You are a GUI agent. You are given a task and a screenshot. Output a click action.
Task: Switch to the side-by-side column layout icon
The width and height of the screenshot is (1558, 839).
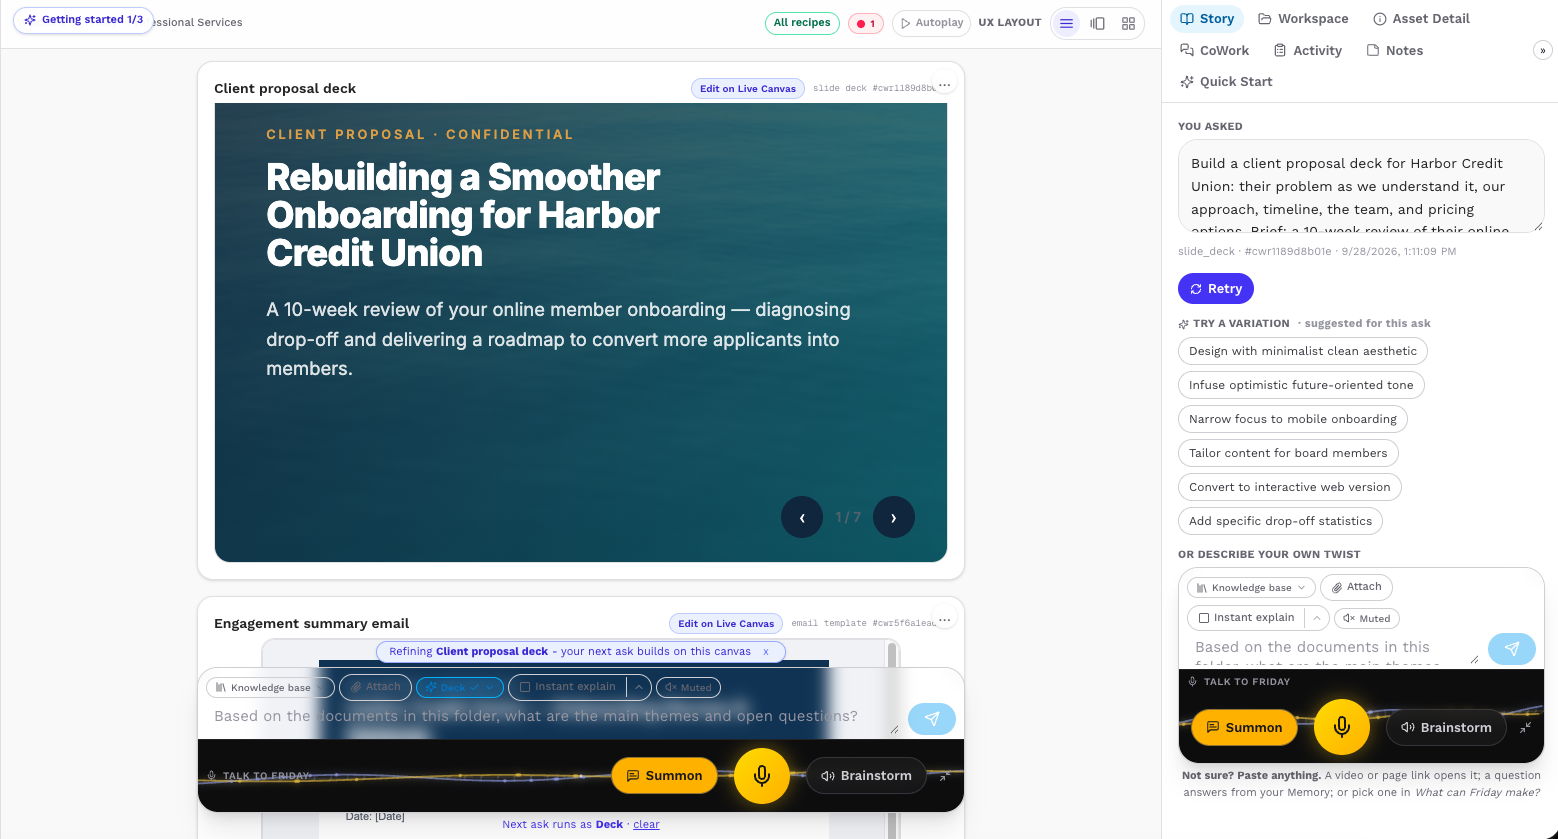(x=1098, y=23)
